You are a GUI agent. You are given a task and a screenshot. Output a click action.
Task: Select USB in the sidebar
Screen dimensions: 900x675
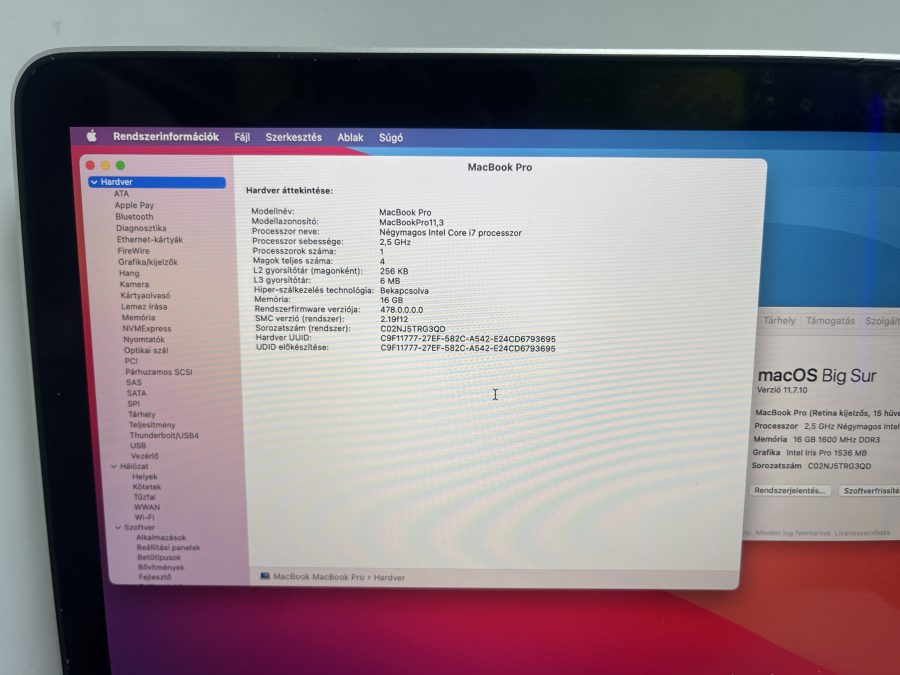(x=138, y=445)
